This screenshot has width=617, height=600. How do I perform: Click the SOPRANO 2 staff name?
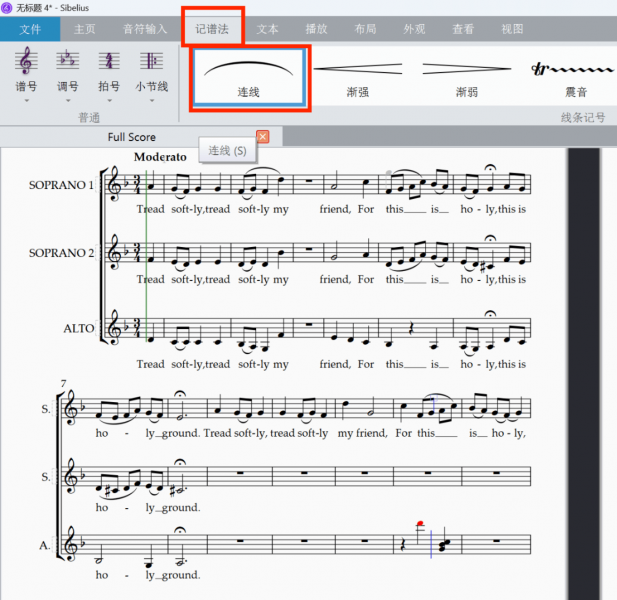pyautogui.click(x=61, y=253)
